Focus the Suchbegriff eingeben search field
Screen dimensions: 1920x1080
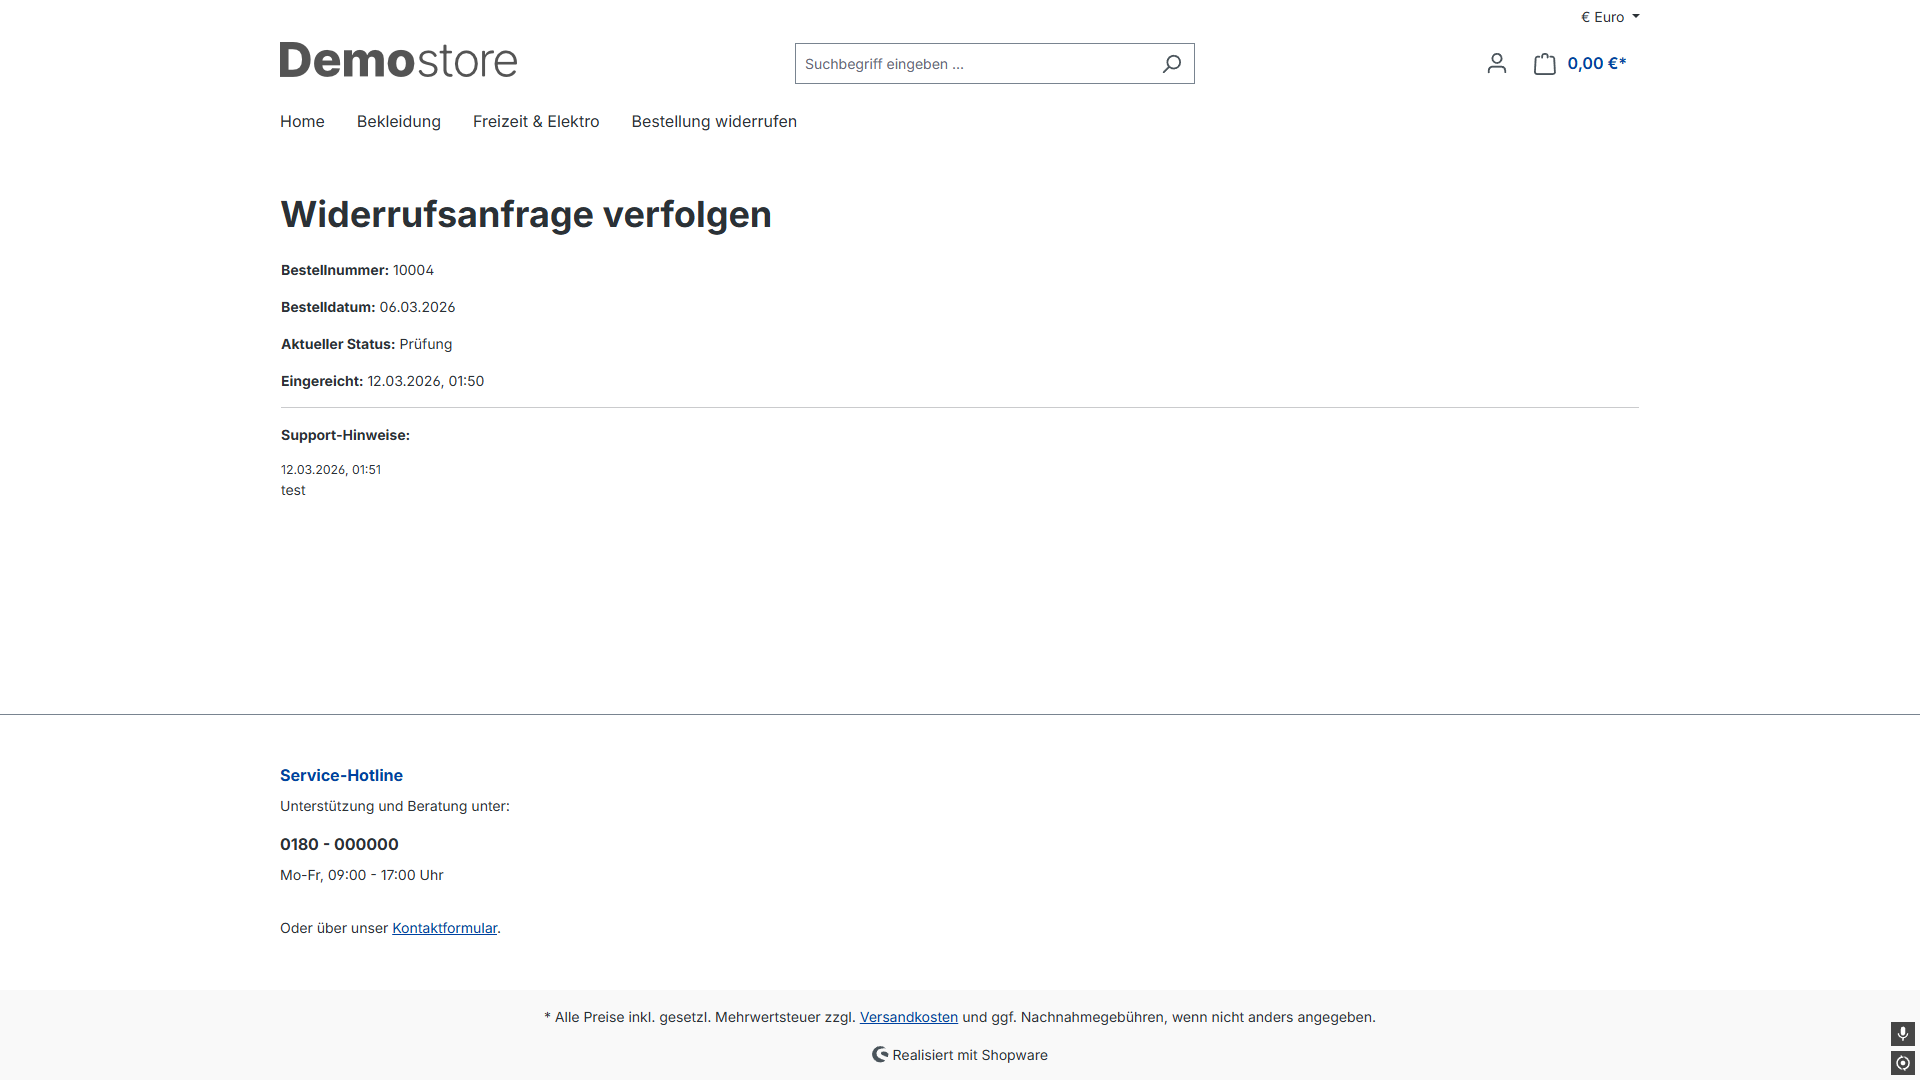point(975,64)
